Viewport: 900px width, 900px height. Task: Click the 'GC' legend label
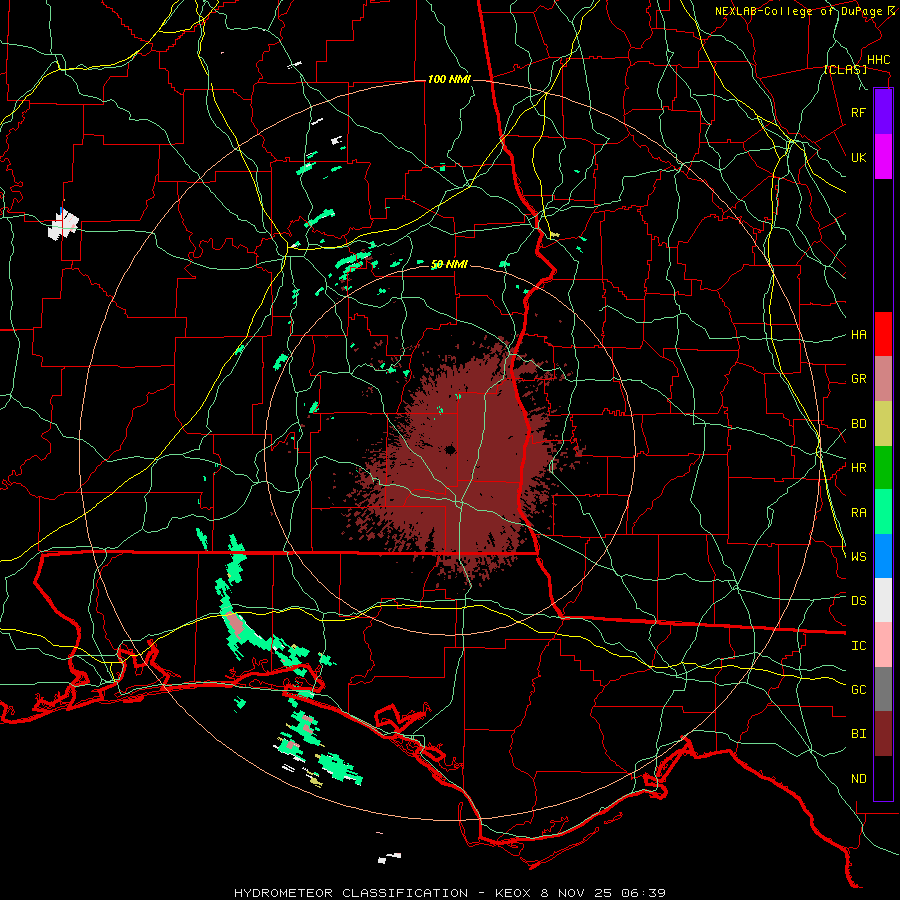[859, 690]
